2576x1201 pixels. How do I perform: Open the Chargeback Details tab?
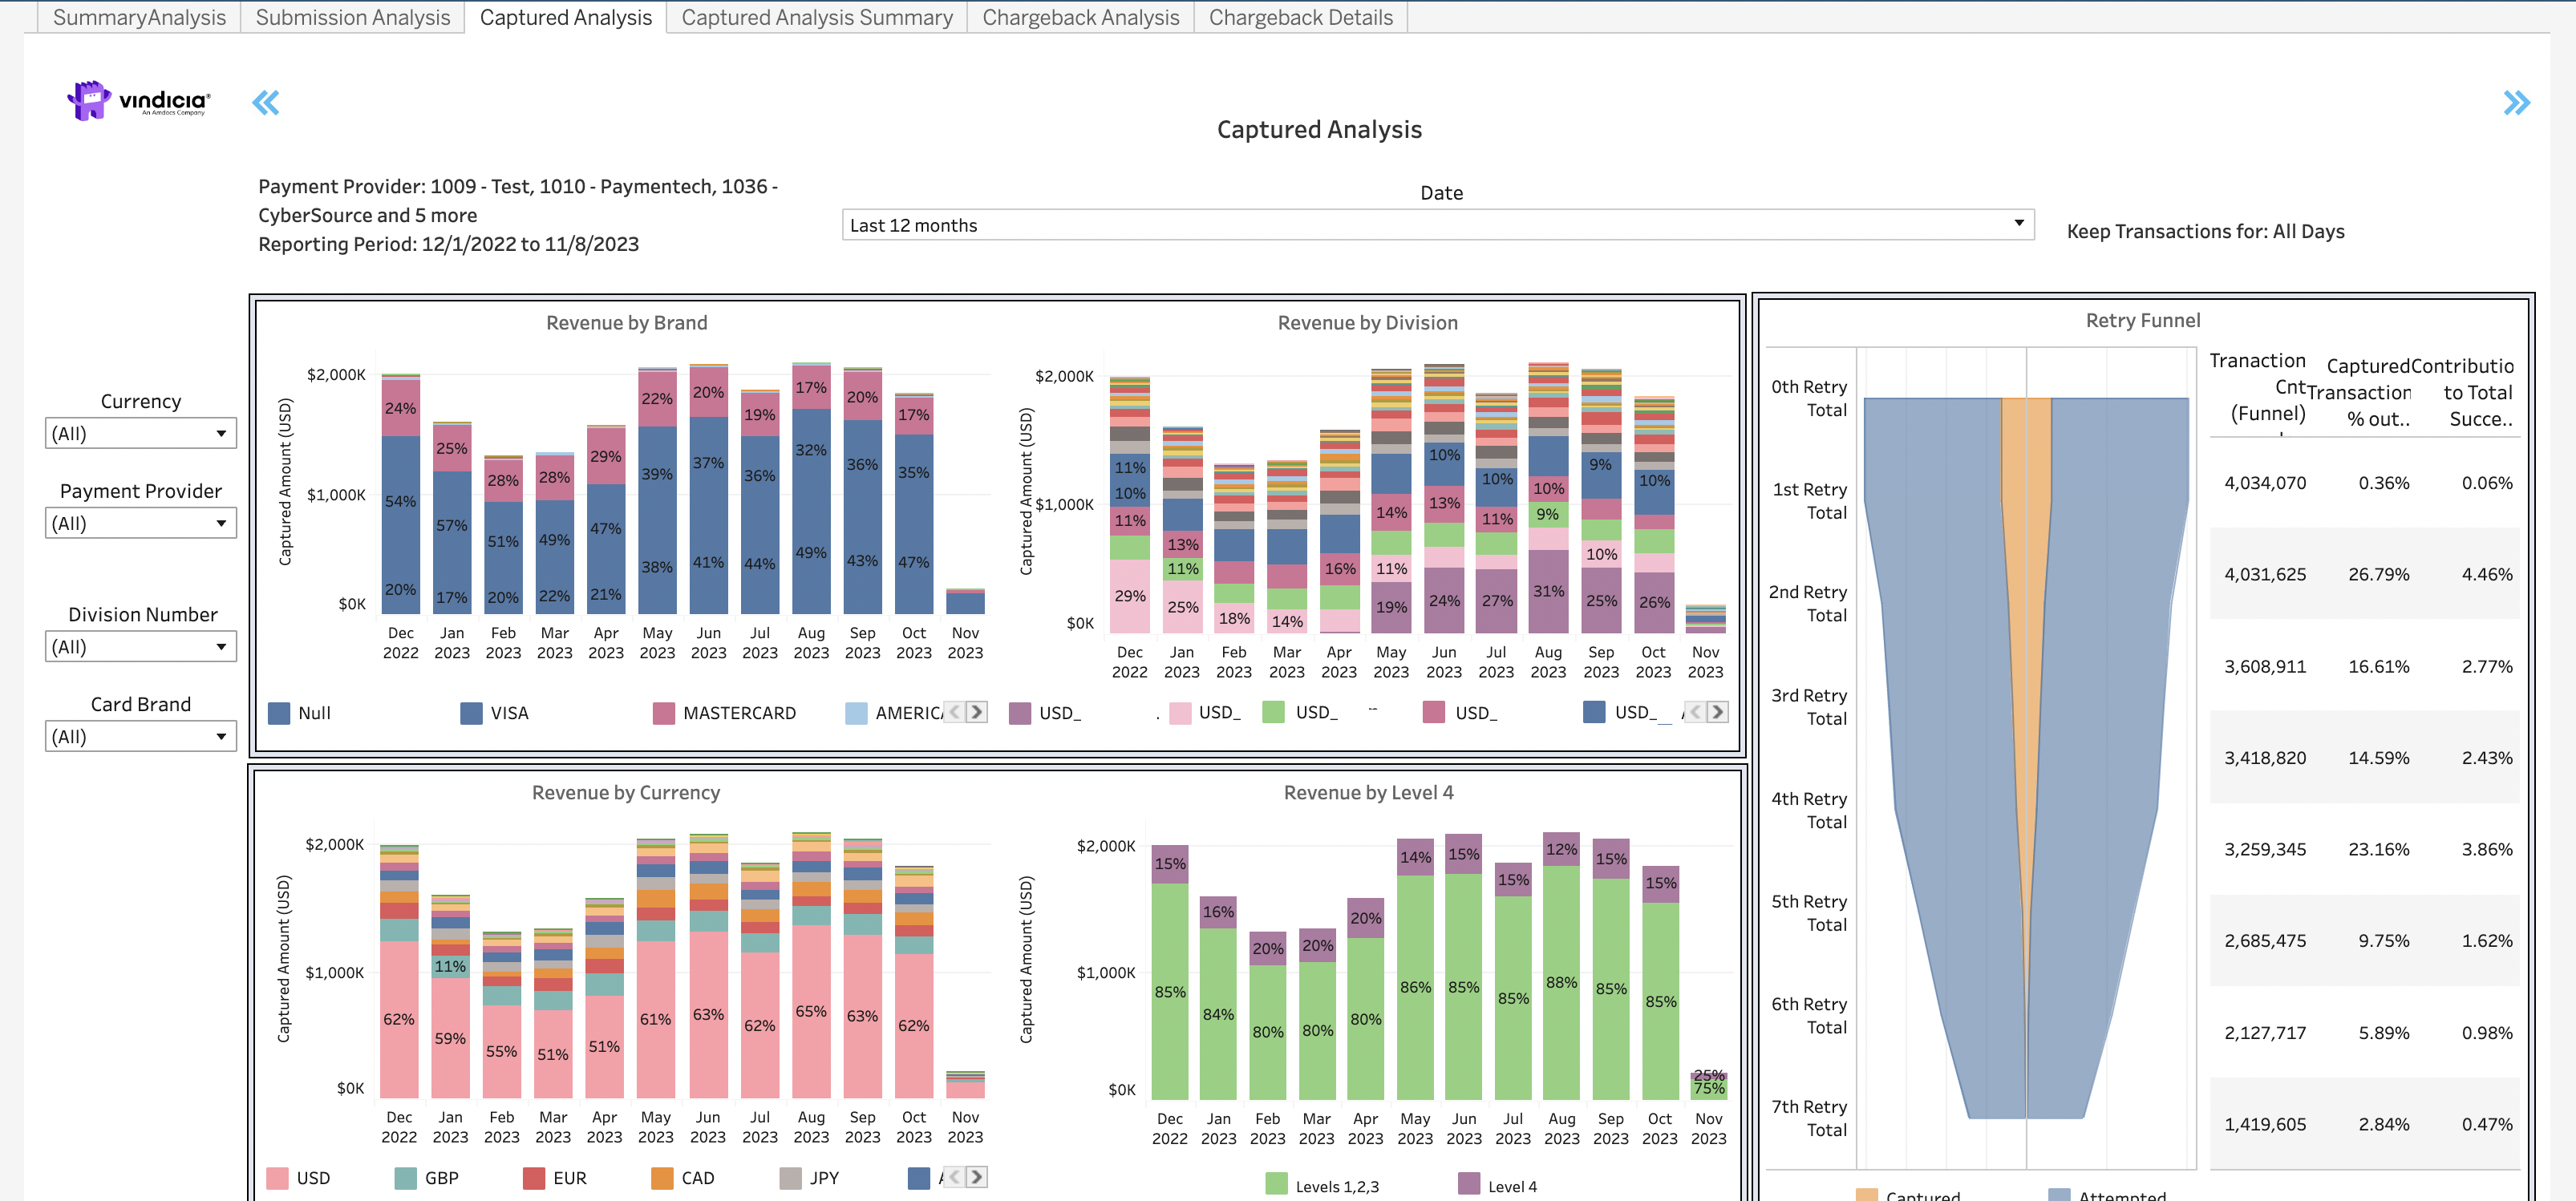coord(1301,17)
